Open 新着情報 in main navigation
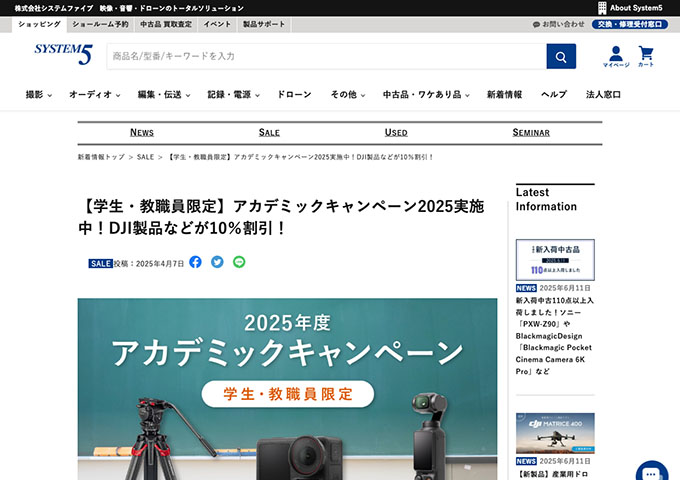This screenshot has width=680, height=480. 504,95
